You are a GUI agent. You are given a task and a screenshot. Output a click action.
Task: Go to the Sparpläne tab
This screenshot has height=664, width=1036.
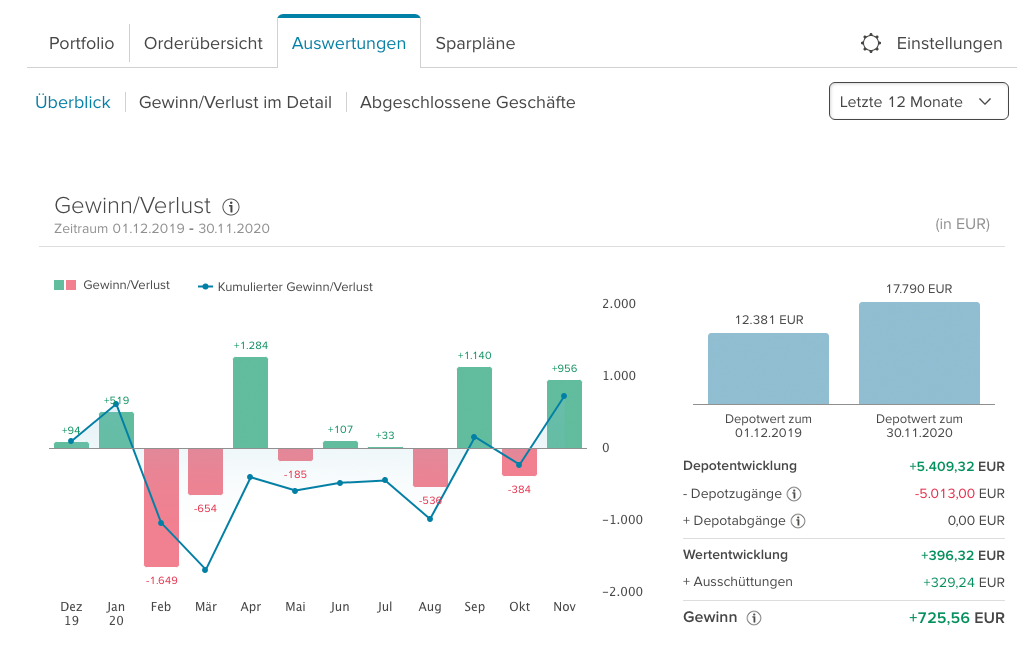475,44
